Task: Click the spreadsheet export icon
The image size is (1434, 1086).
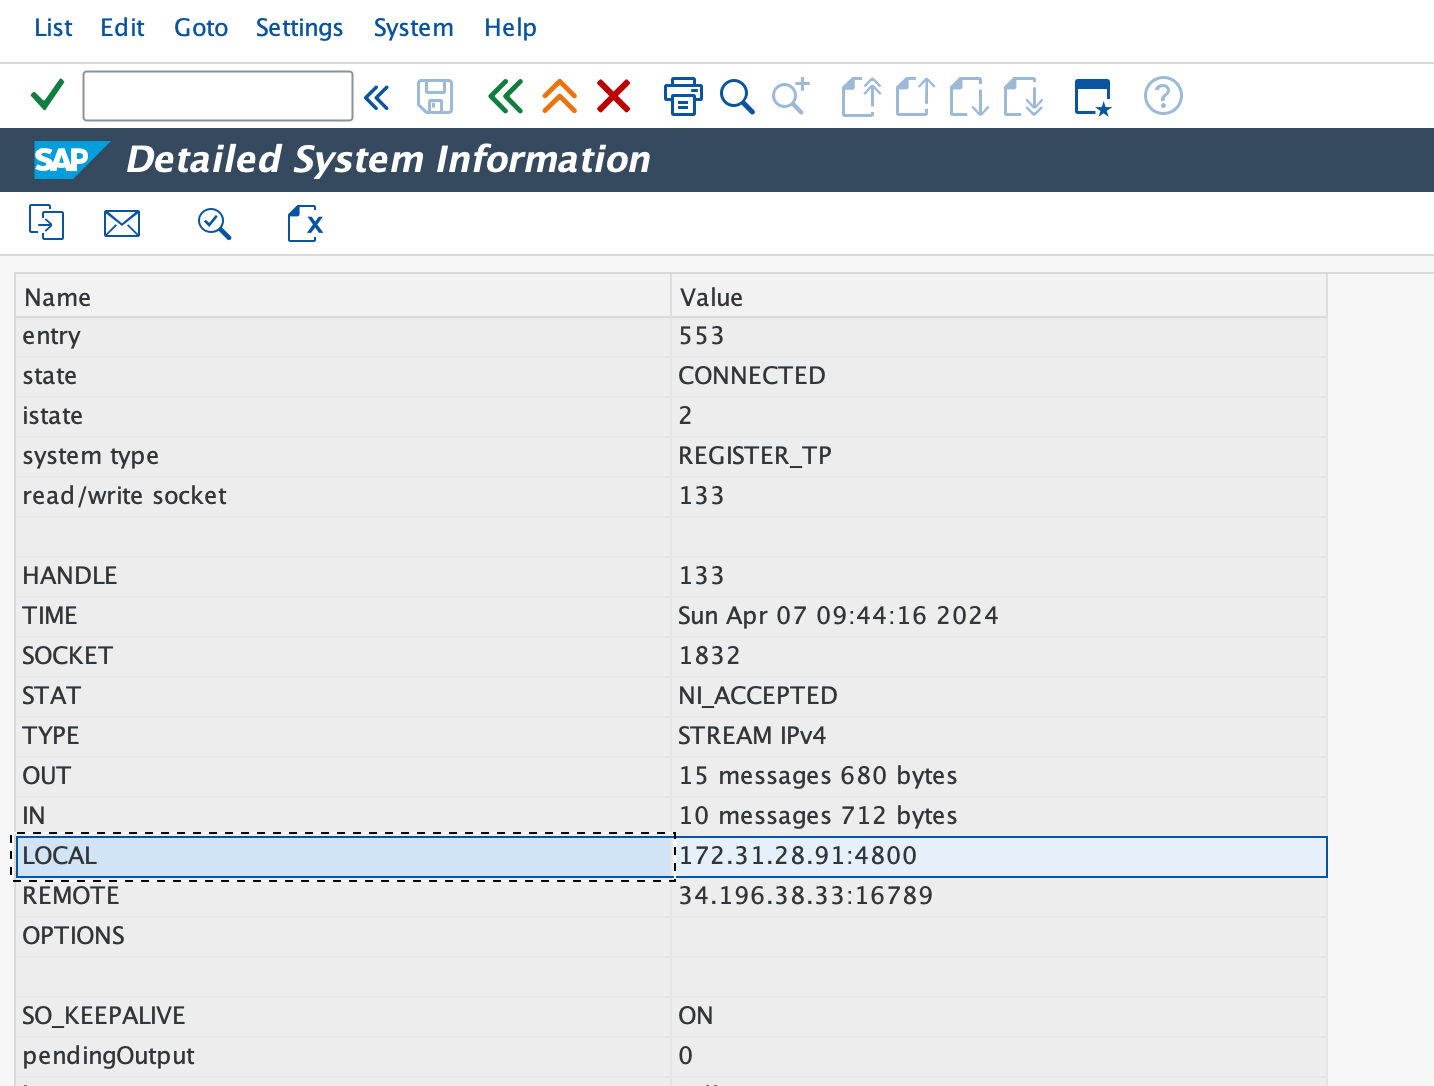Action: pos(305,223)
